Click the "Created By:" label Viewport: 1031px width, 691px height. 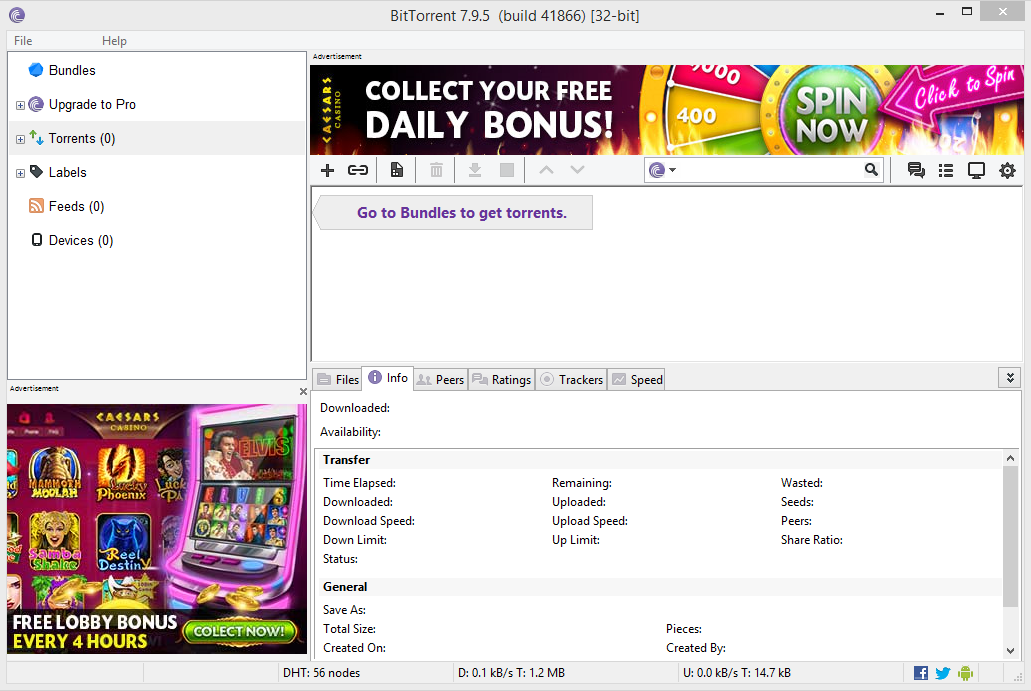[696, 648]
